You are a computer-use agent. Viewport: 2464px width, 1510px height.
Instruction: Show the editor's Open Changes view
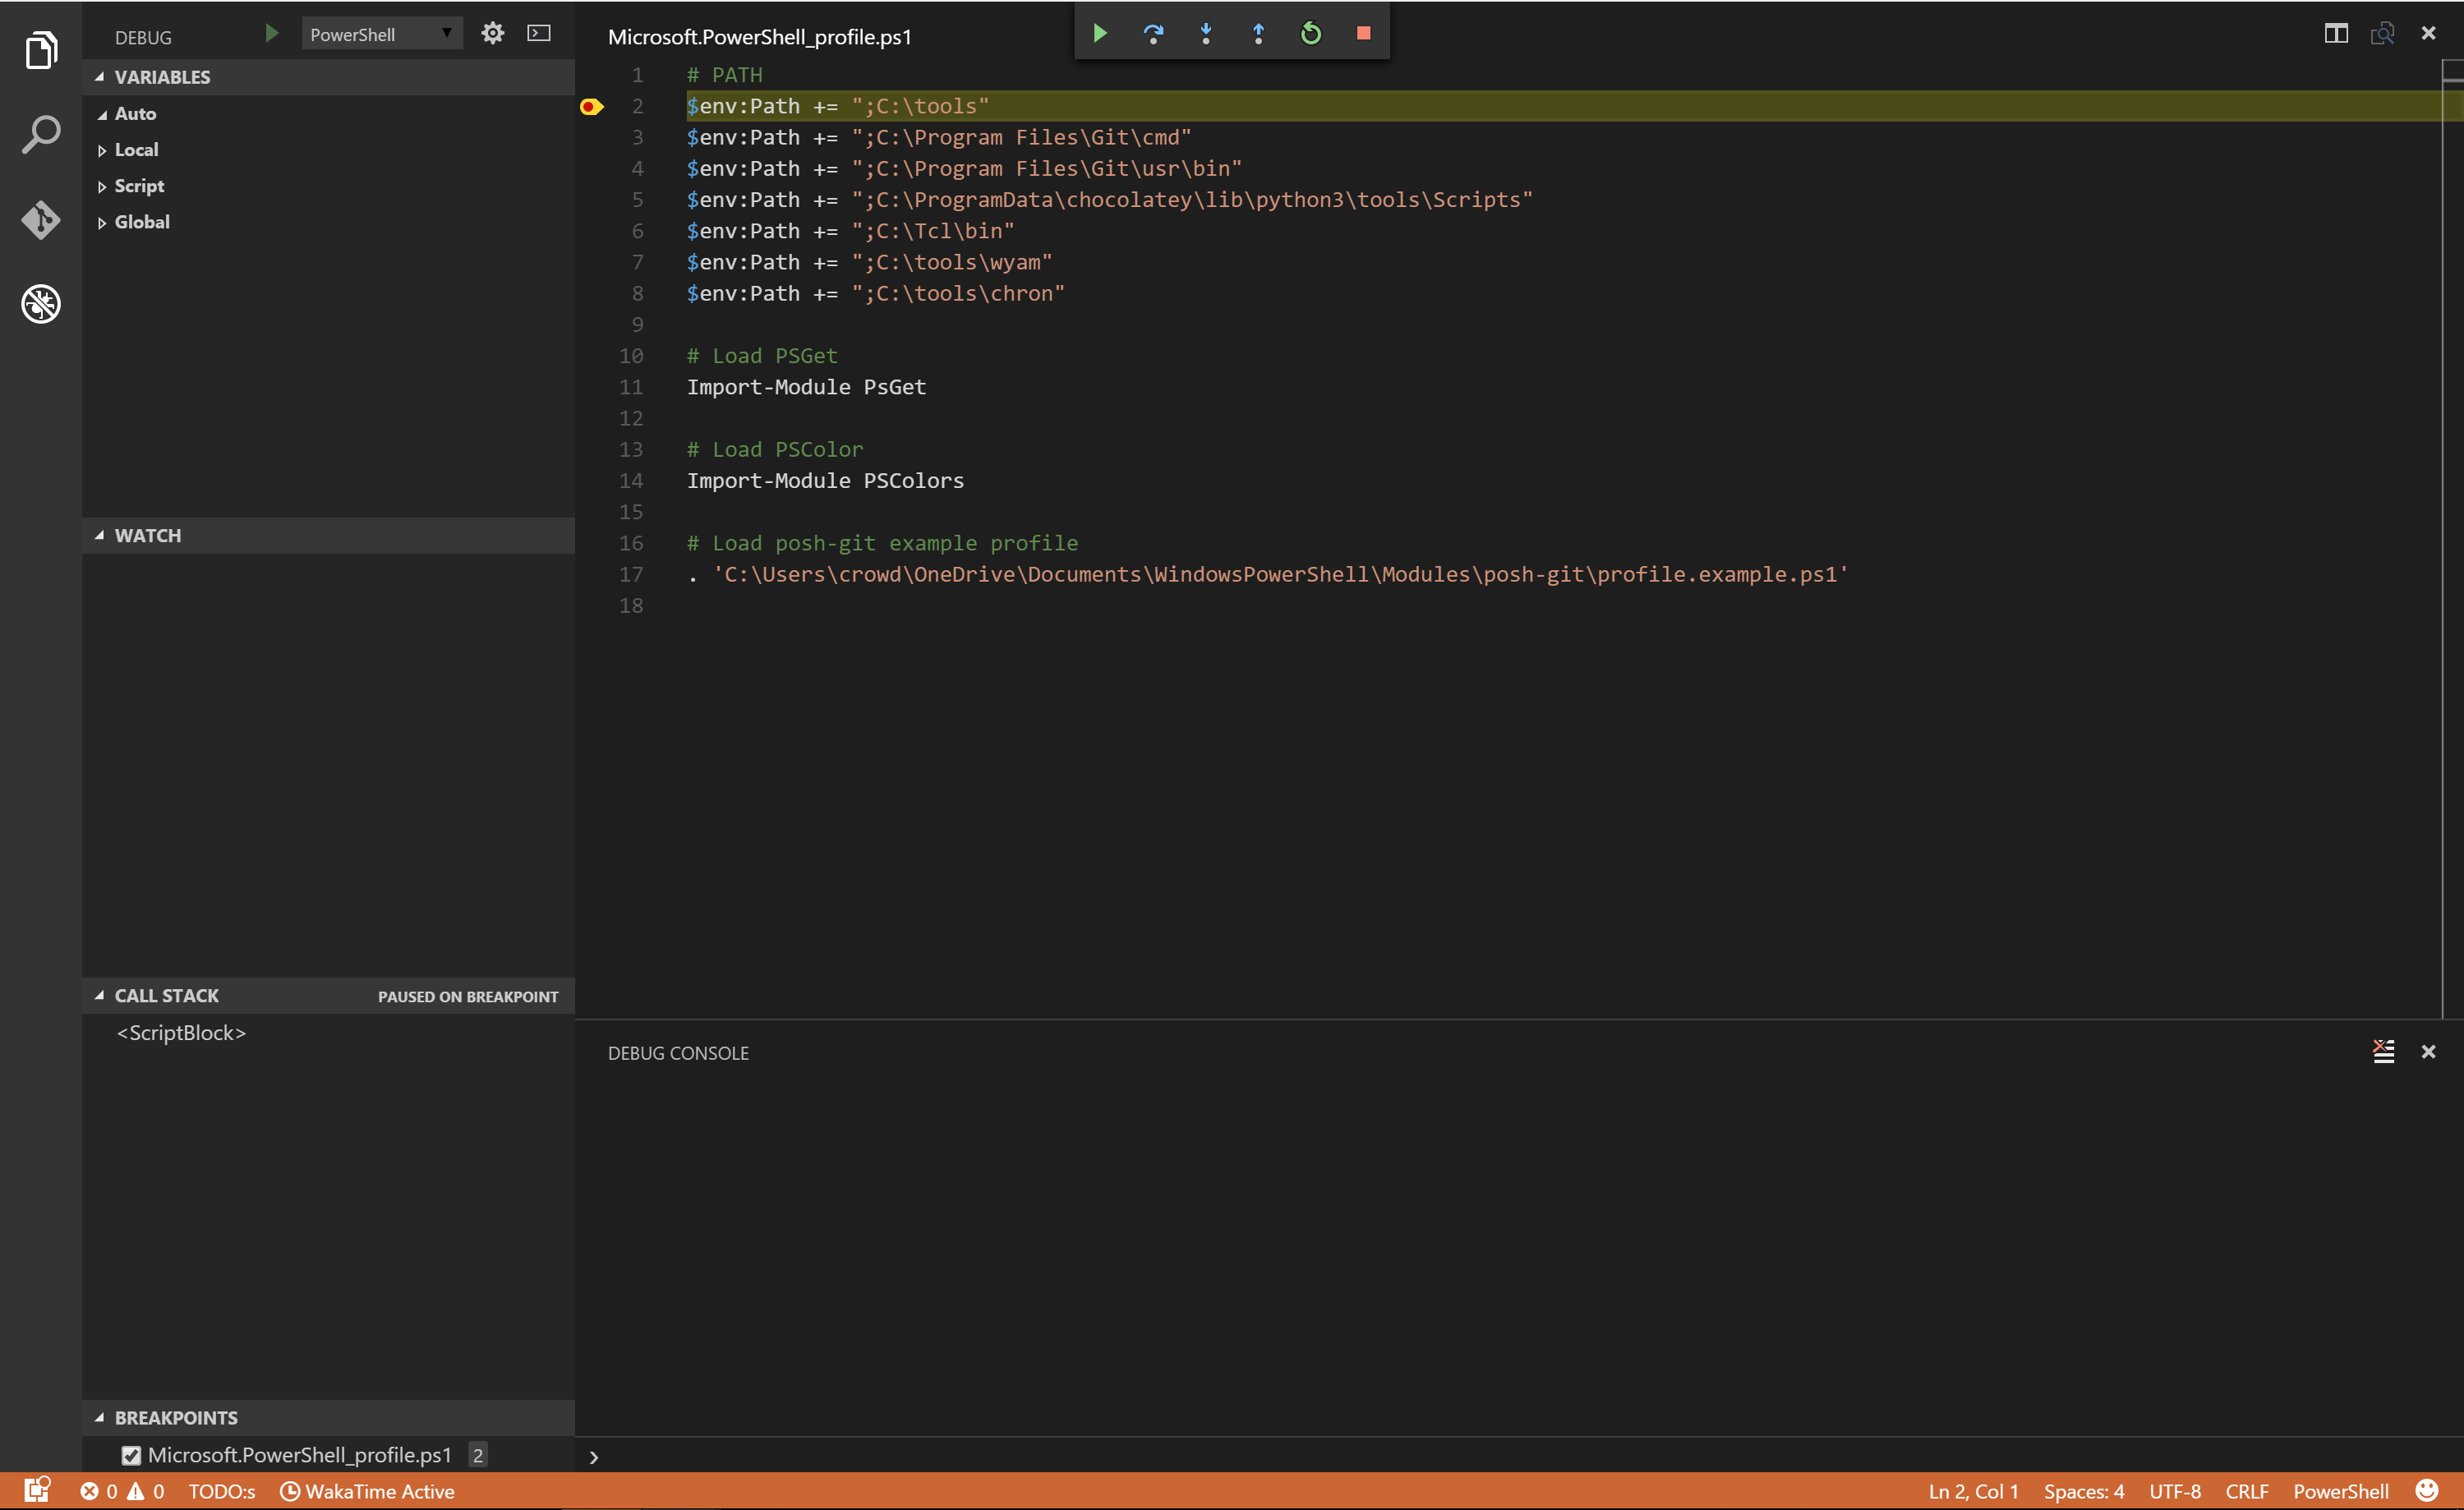[2382, 33]
